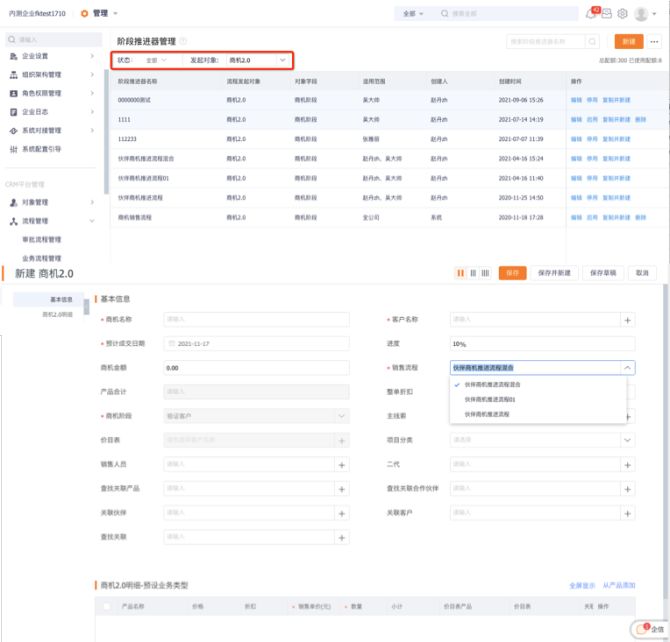Screen dimensions: 670x642
Task: Click the settings gear in top bar
Action: pyautogui.click(x=622, y=14)
